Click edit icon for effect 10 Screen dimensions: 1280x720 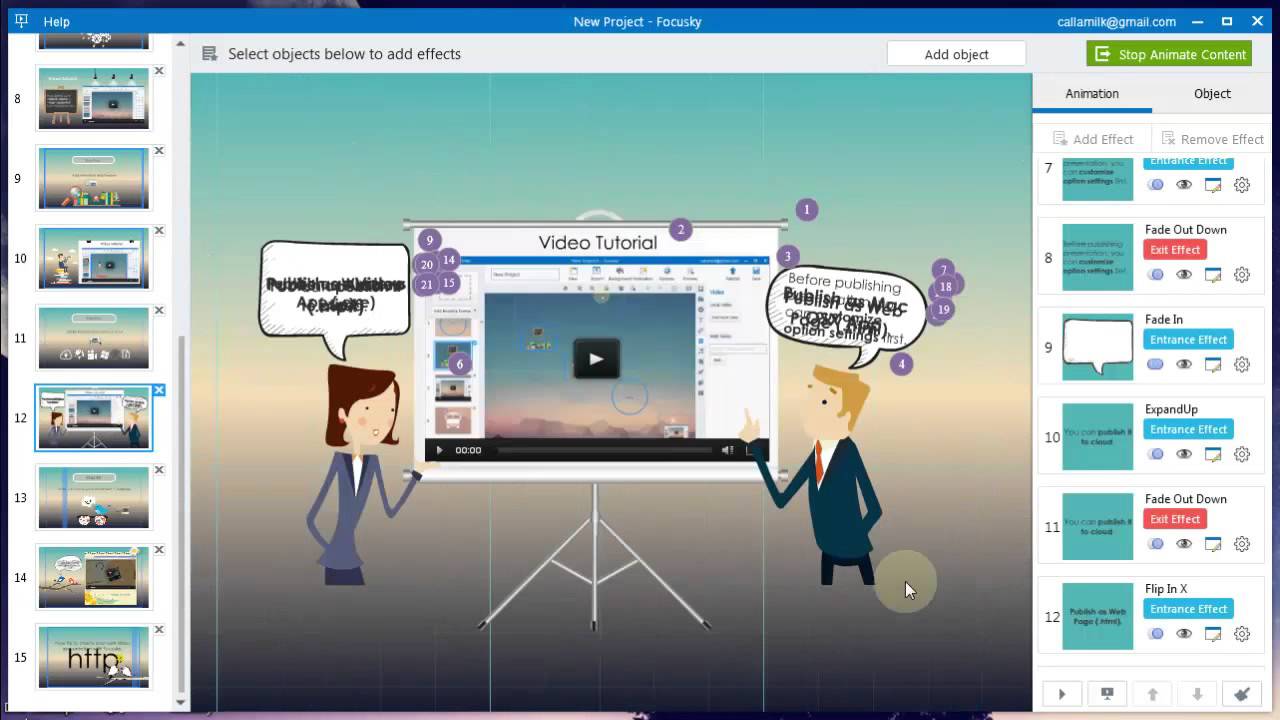pos(1213,454)
